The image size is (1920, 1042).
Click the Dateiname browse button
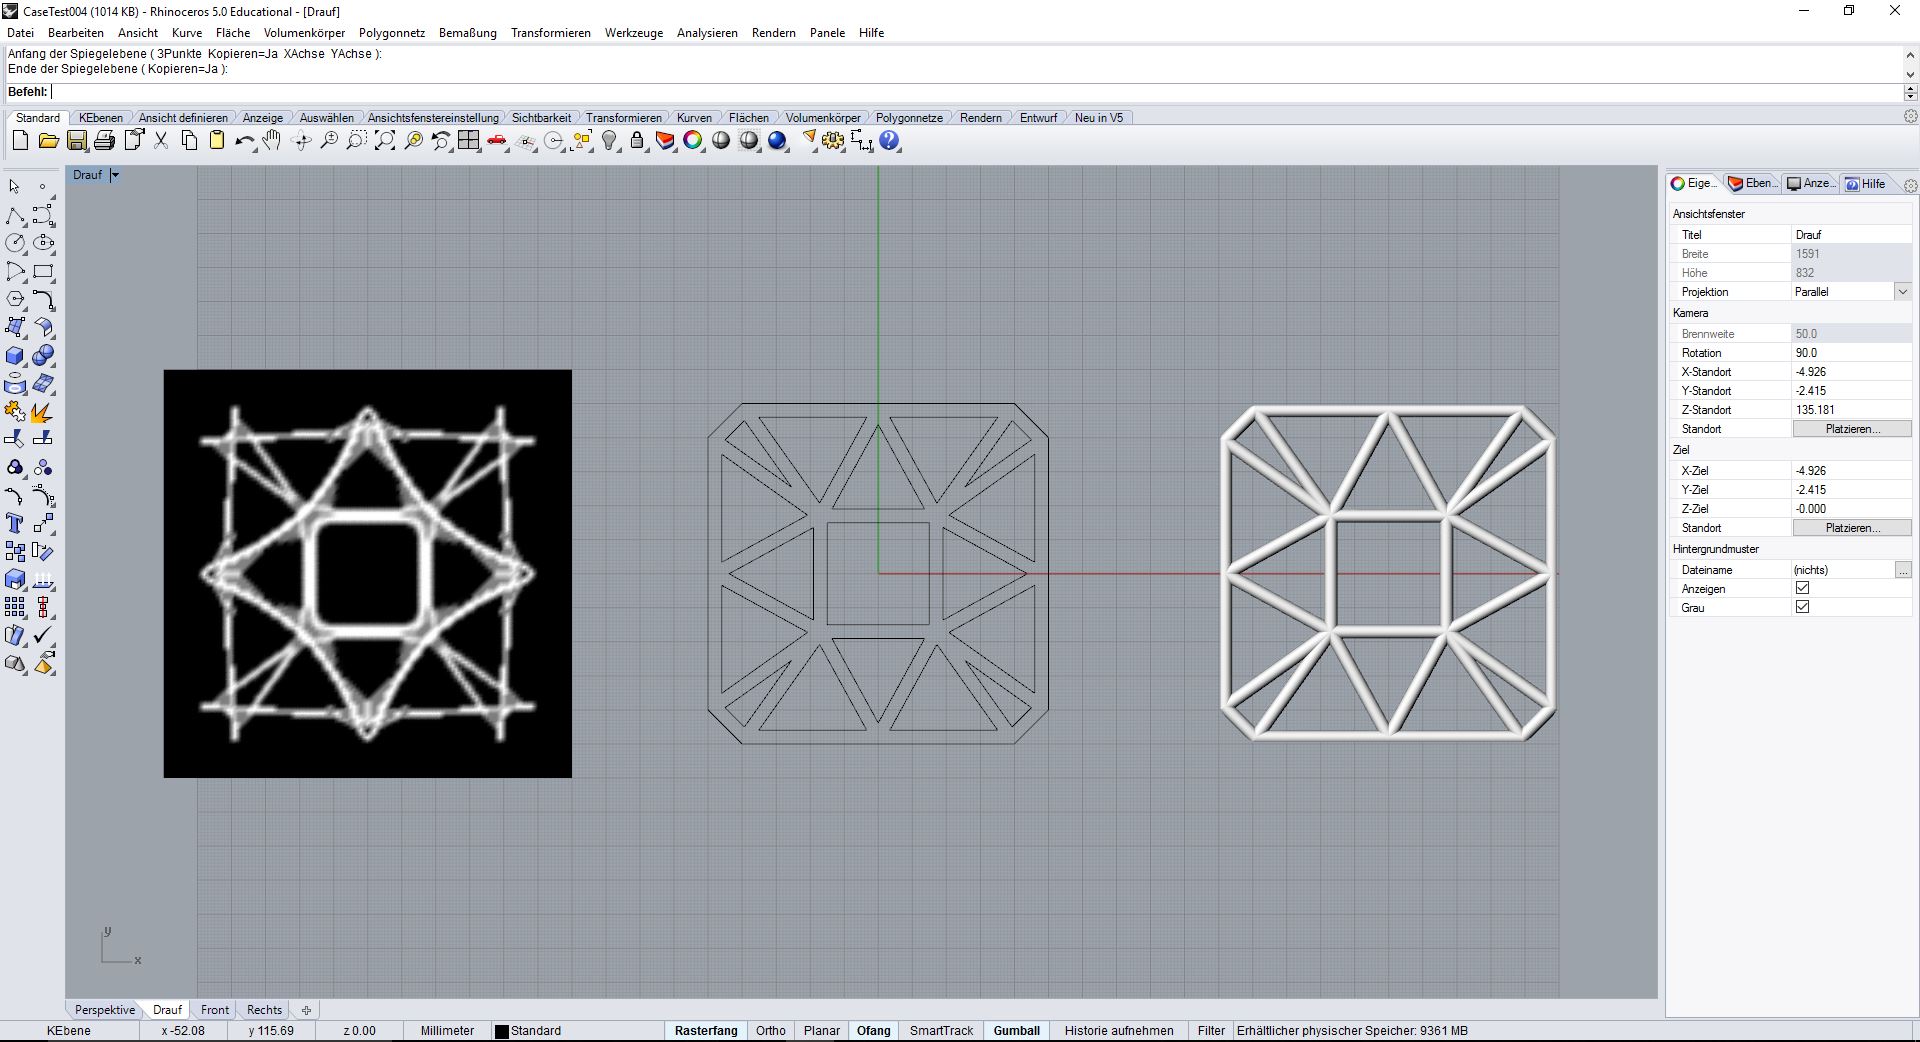[x=1902, y=570]
